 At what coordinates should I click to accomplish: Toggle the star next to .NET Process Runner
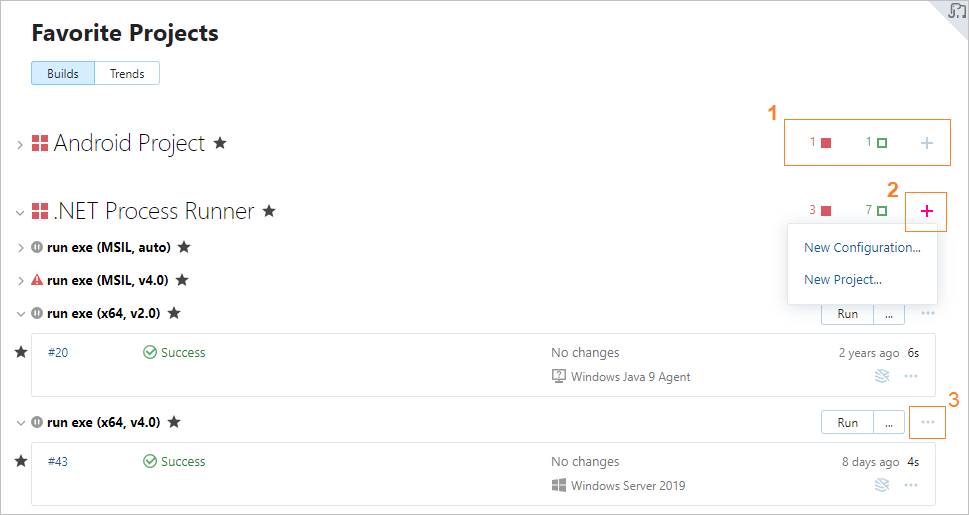[269, 211]
